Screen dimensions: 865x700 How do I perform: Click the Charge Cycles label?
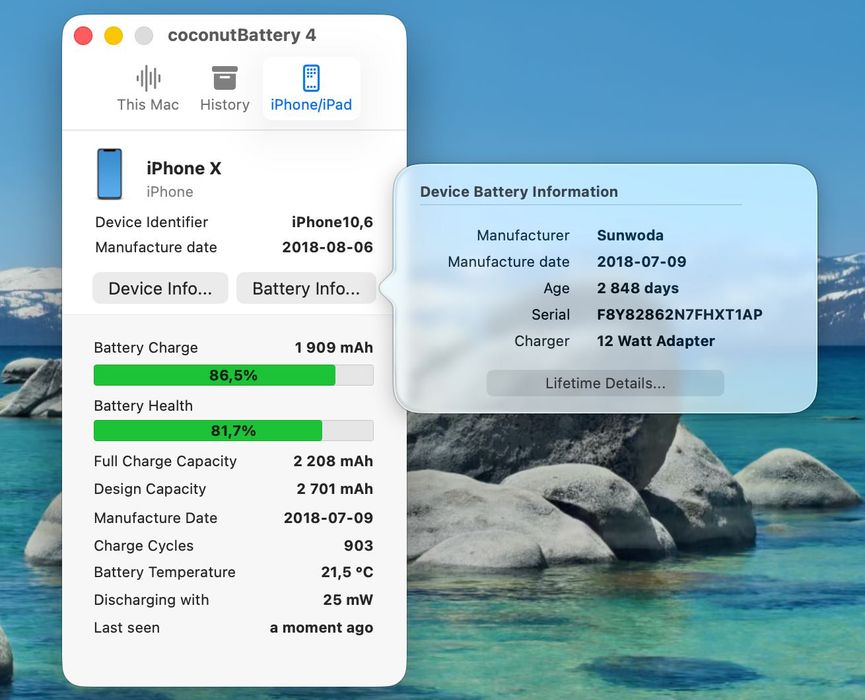pyautogui.click(x=143, y=546)
